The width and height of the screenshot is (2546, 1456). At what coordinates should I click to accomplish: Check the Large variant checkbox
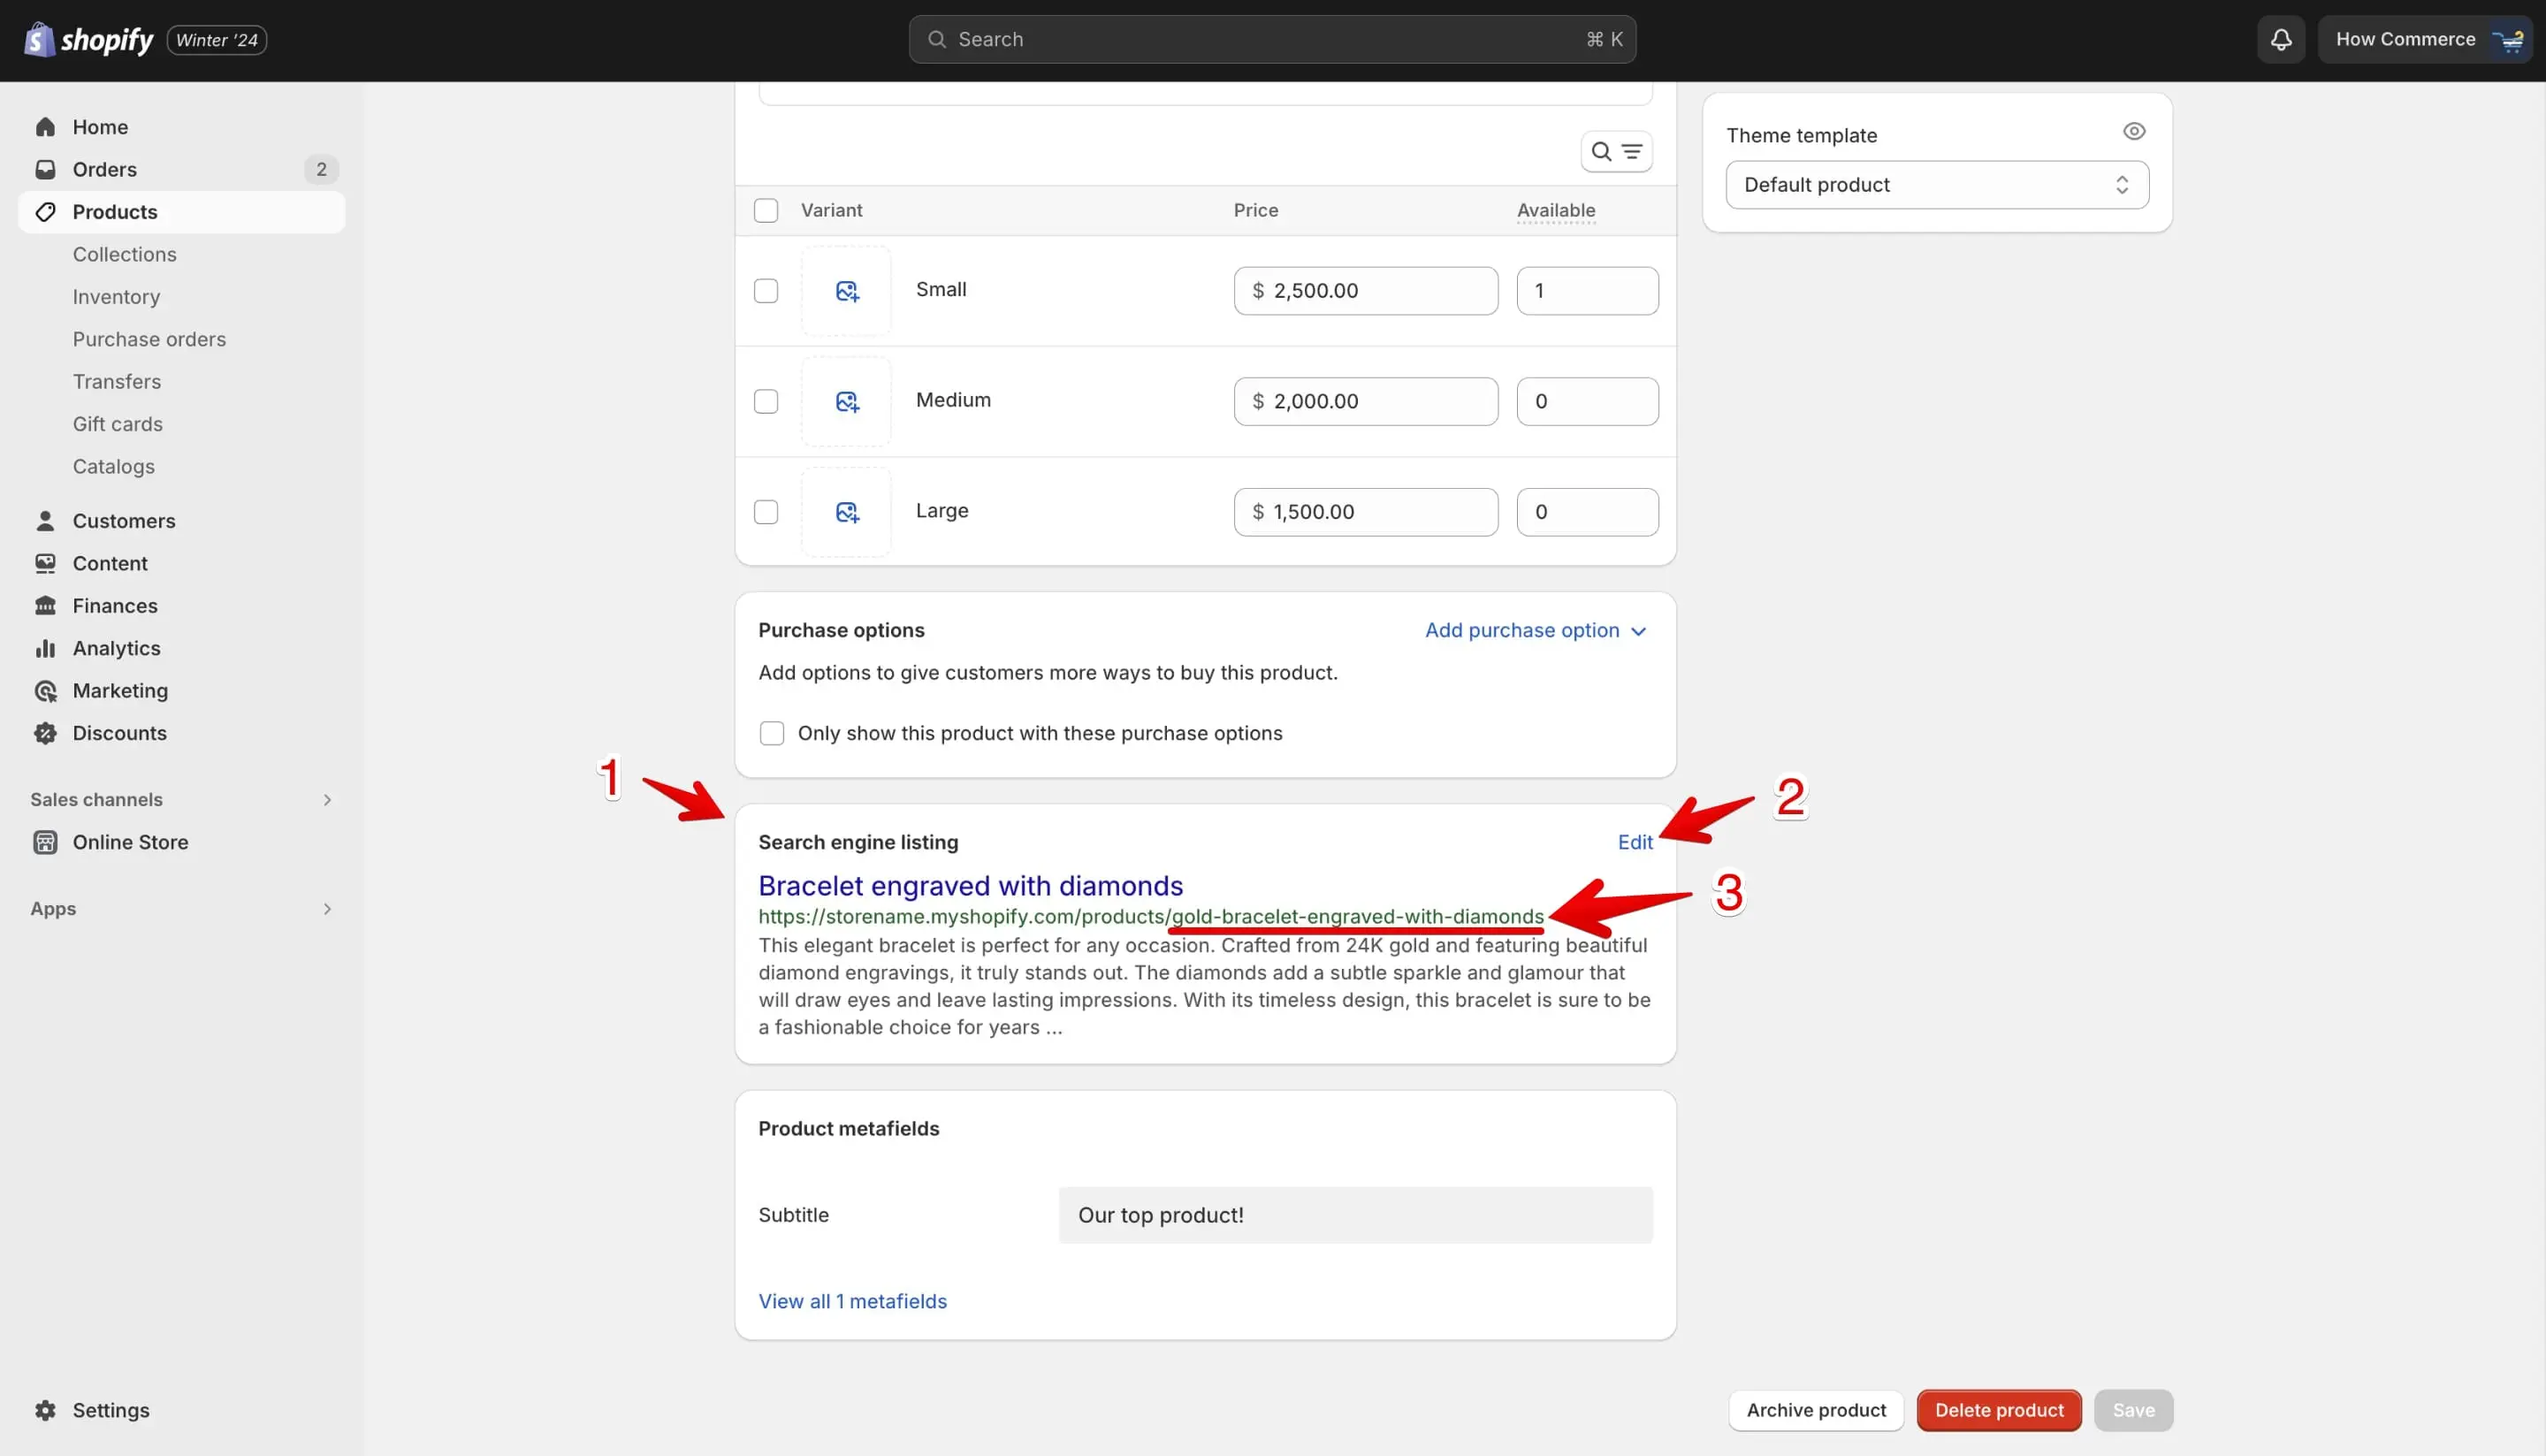tap(766, 512)
